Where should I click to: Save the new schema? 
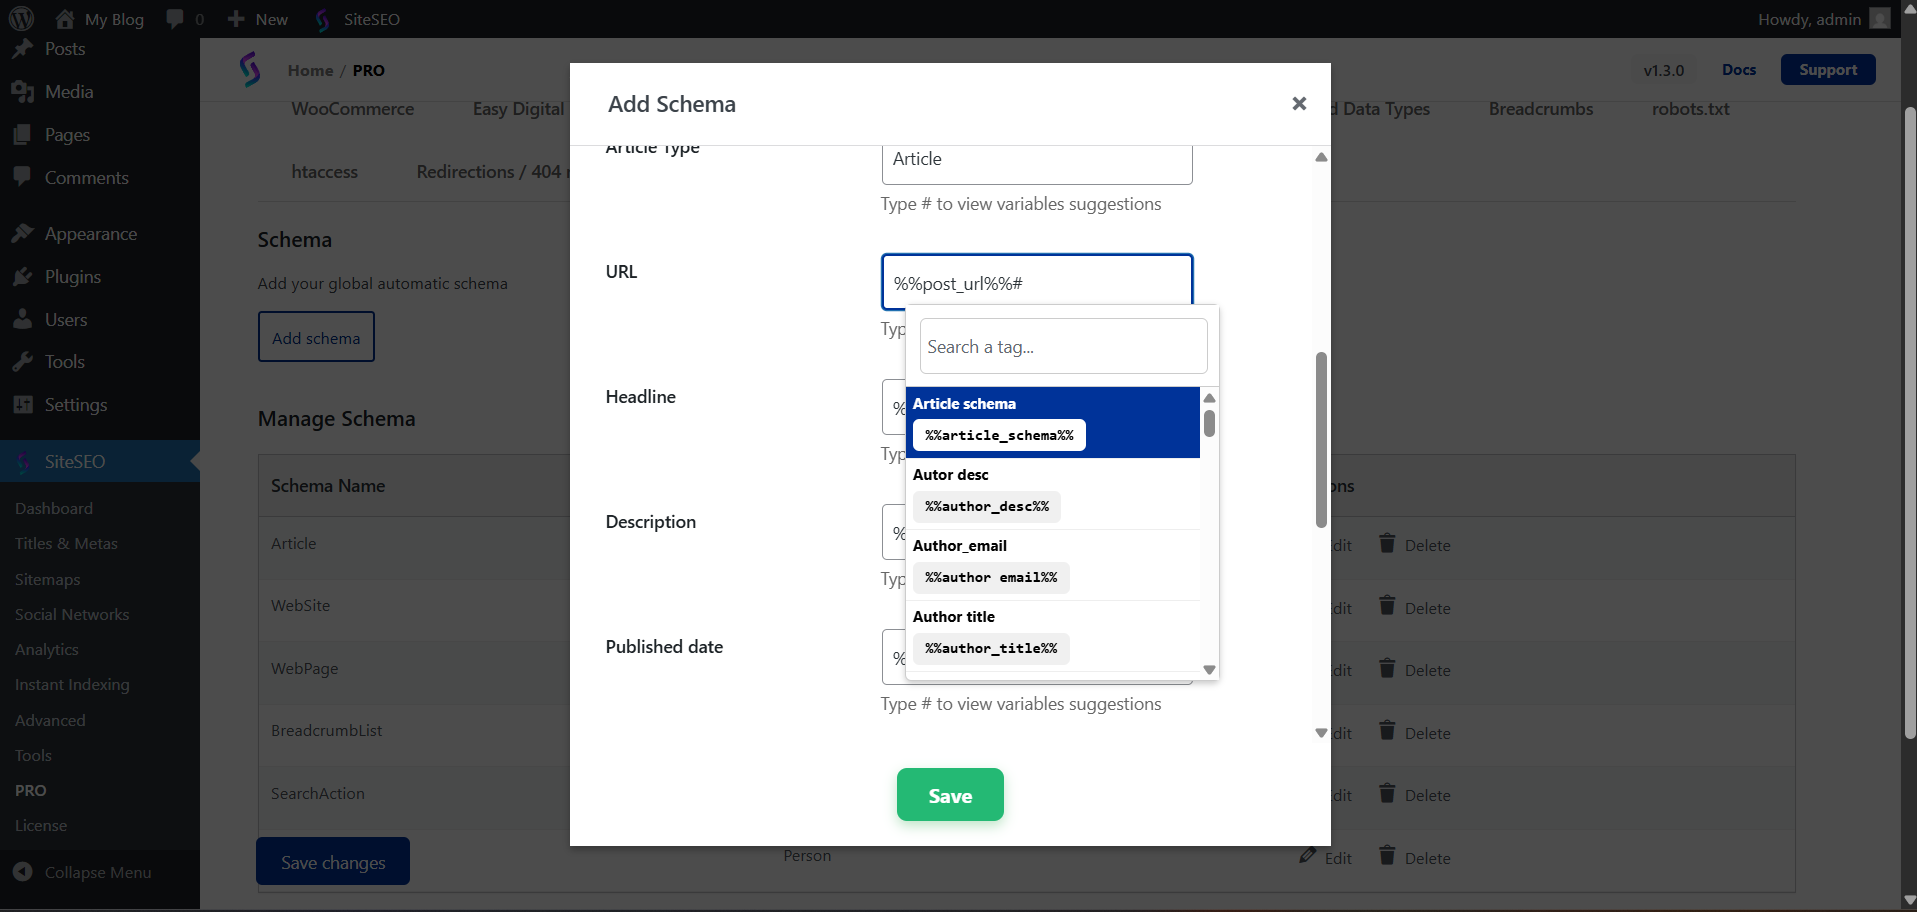tap(949, 795)
